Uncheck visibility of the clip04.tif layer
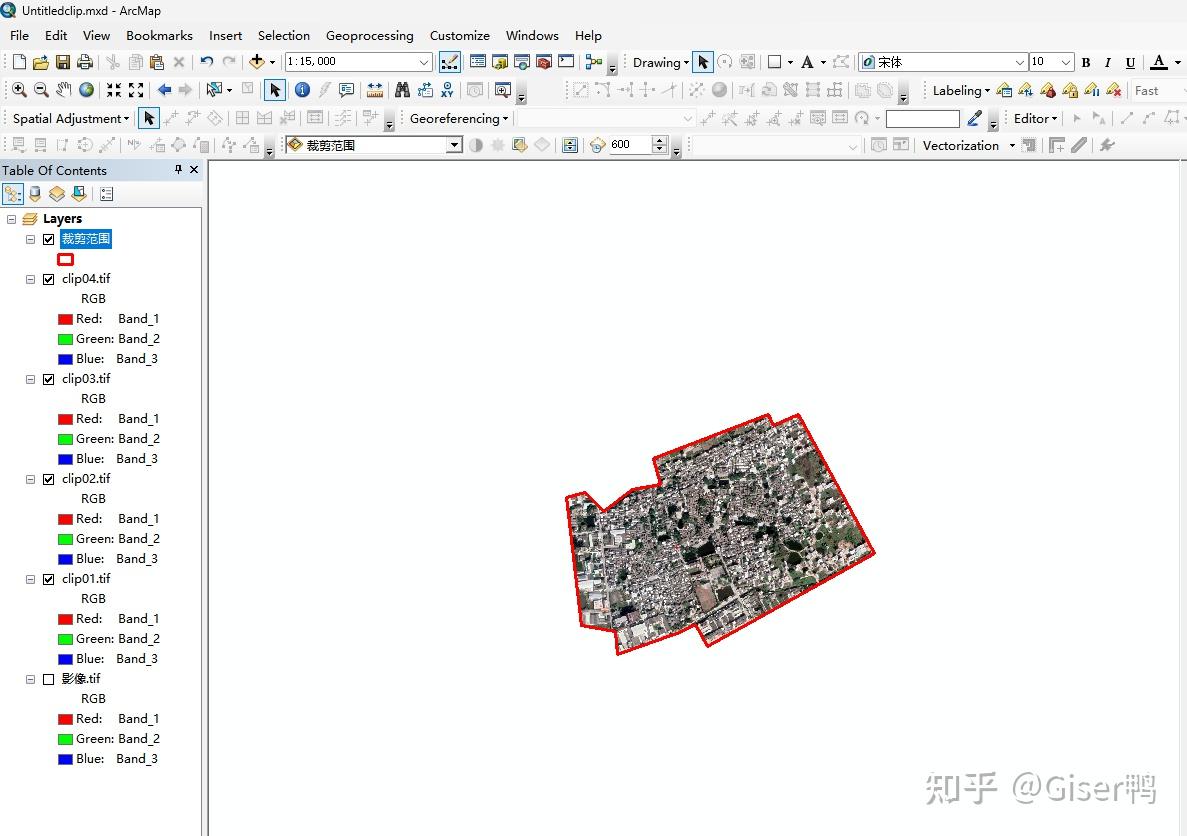Viewport: 1187px width, 836px height. 48,279
